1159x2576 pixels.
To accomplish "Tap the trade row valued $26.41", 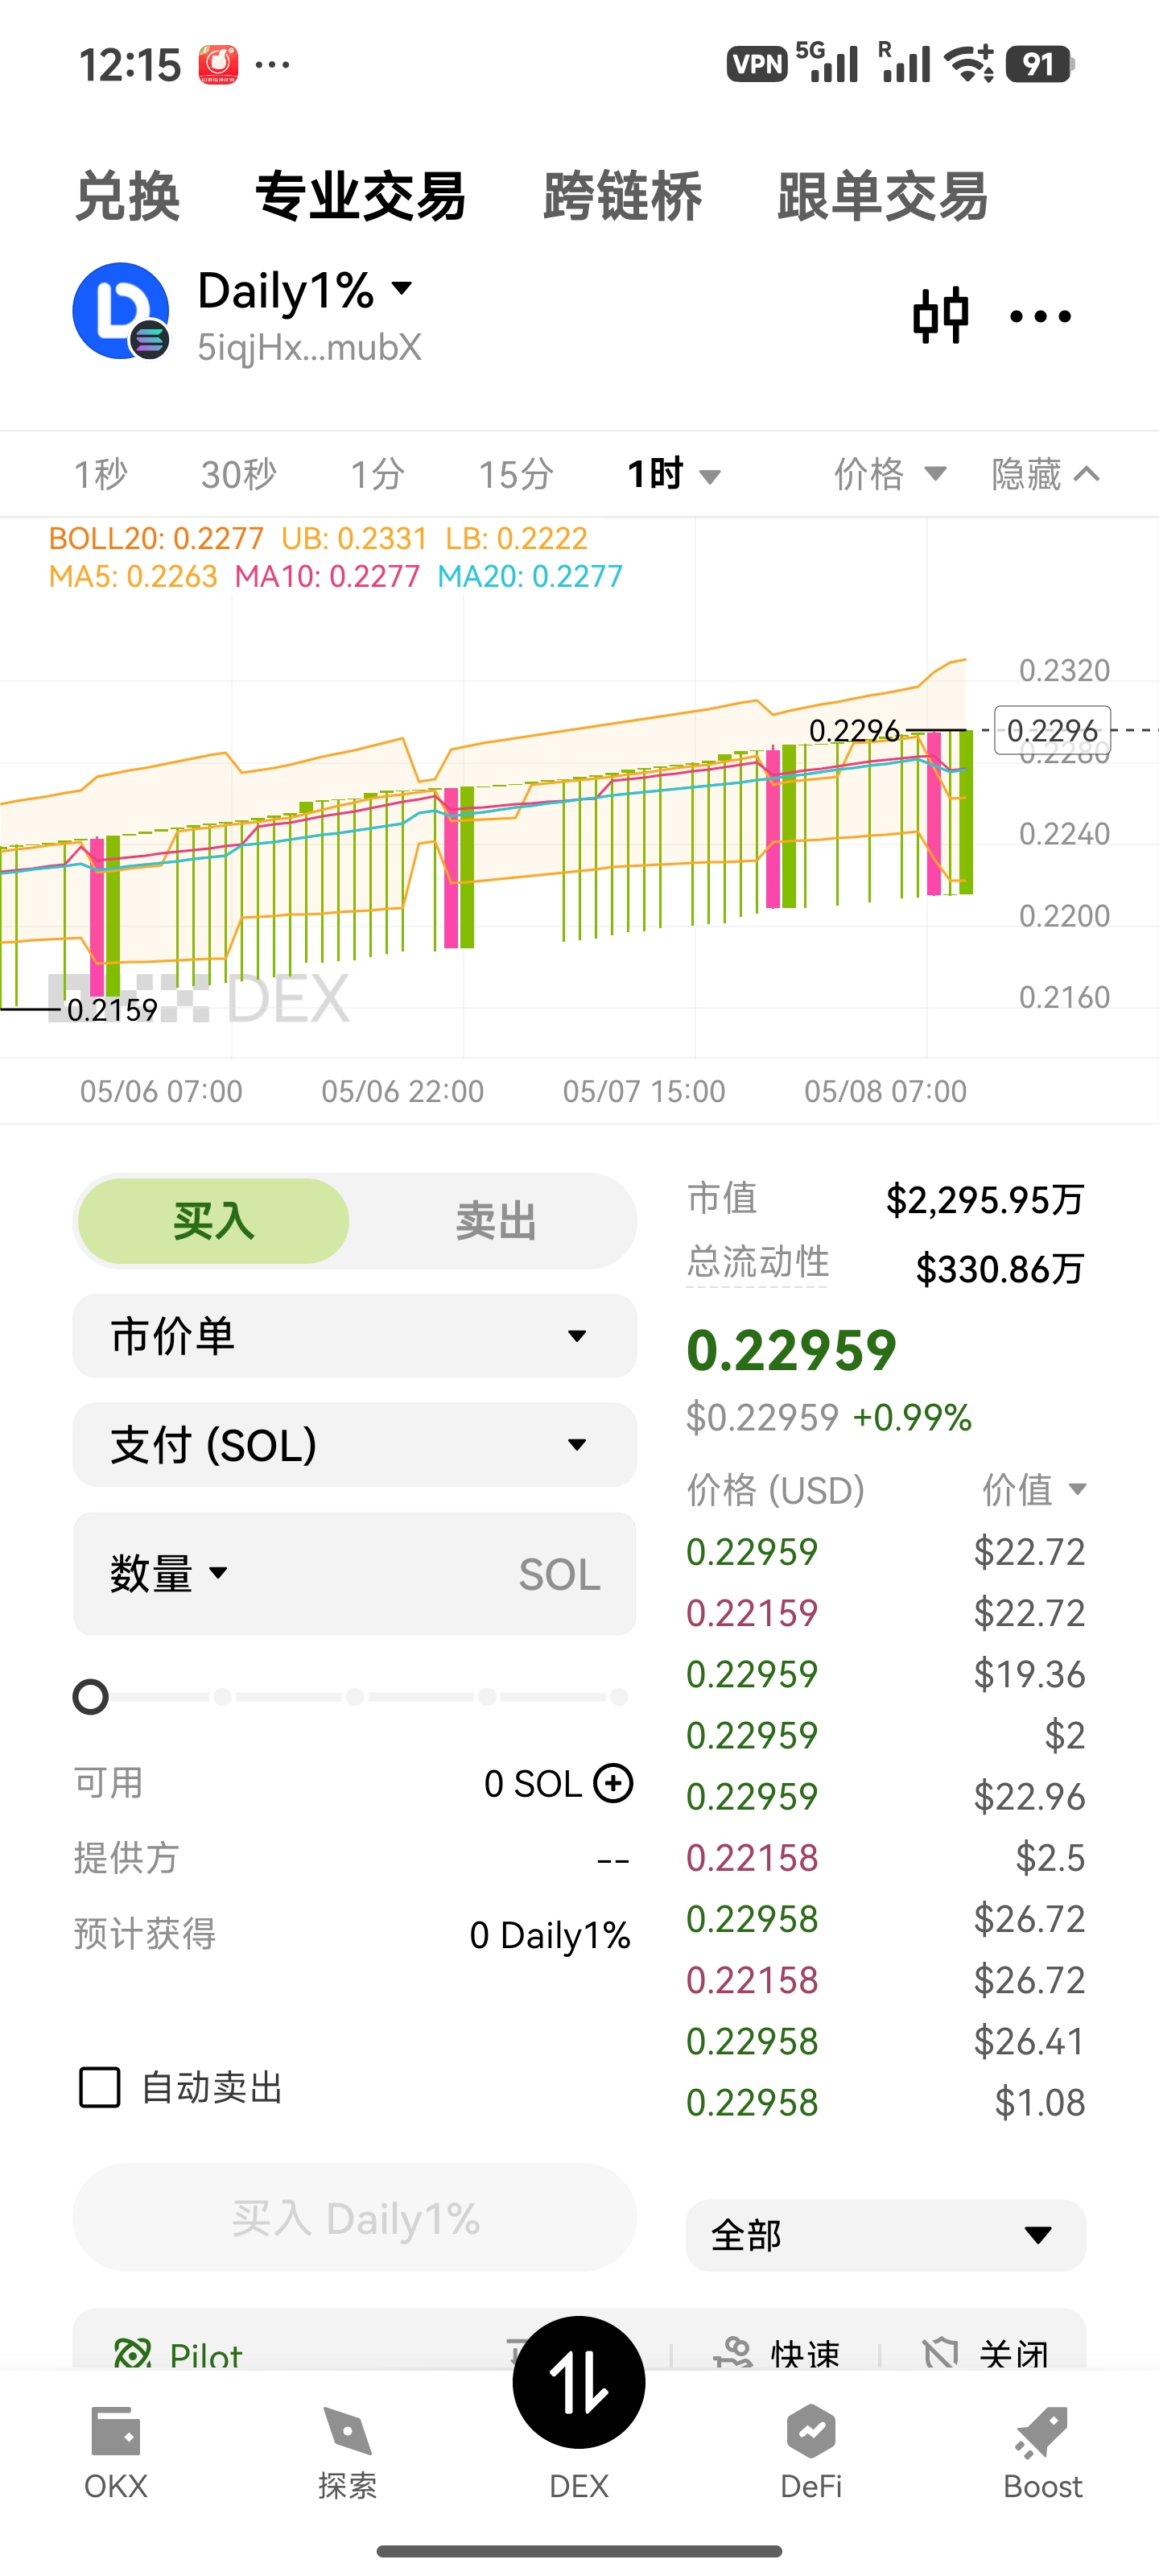I will click(x=885, y=2041).
